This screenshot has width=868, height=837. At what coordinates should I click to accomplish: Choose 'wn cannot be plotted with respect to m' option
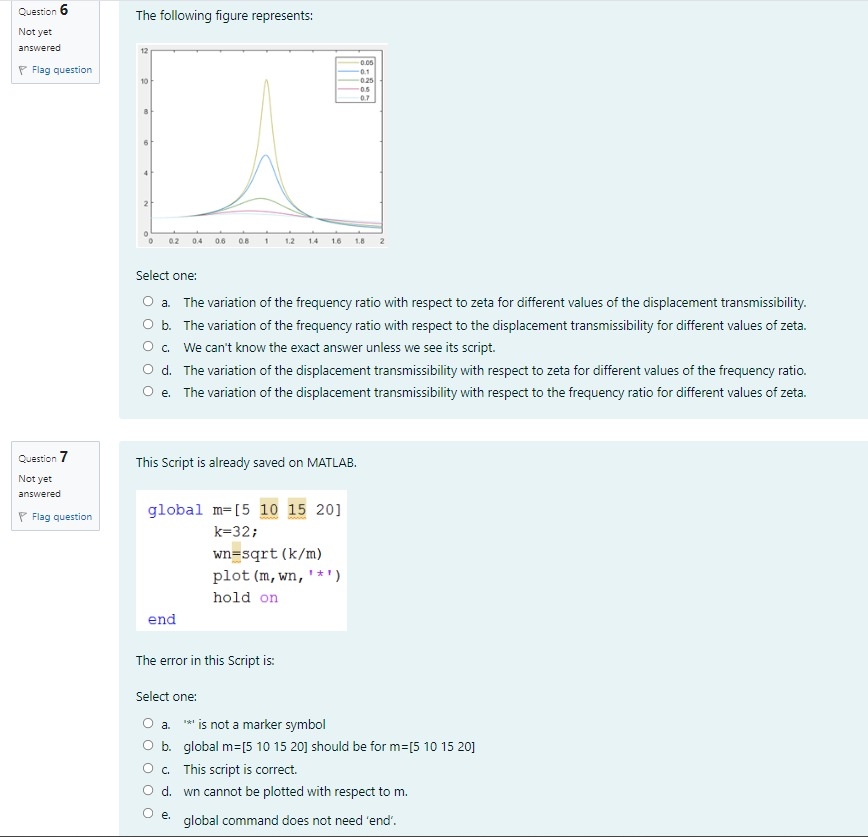point(148,790)
